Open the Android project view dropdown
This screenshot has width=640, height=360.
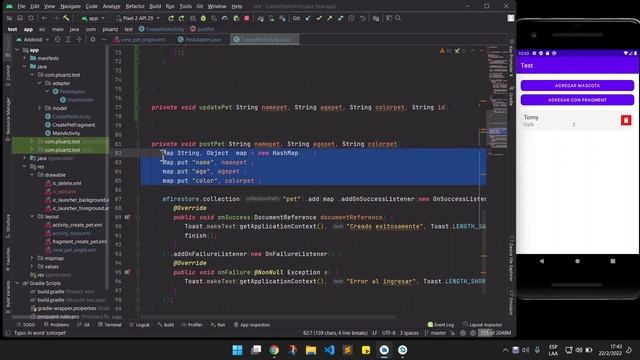click(x=33, y=40)
